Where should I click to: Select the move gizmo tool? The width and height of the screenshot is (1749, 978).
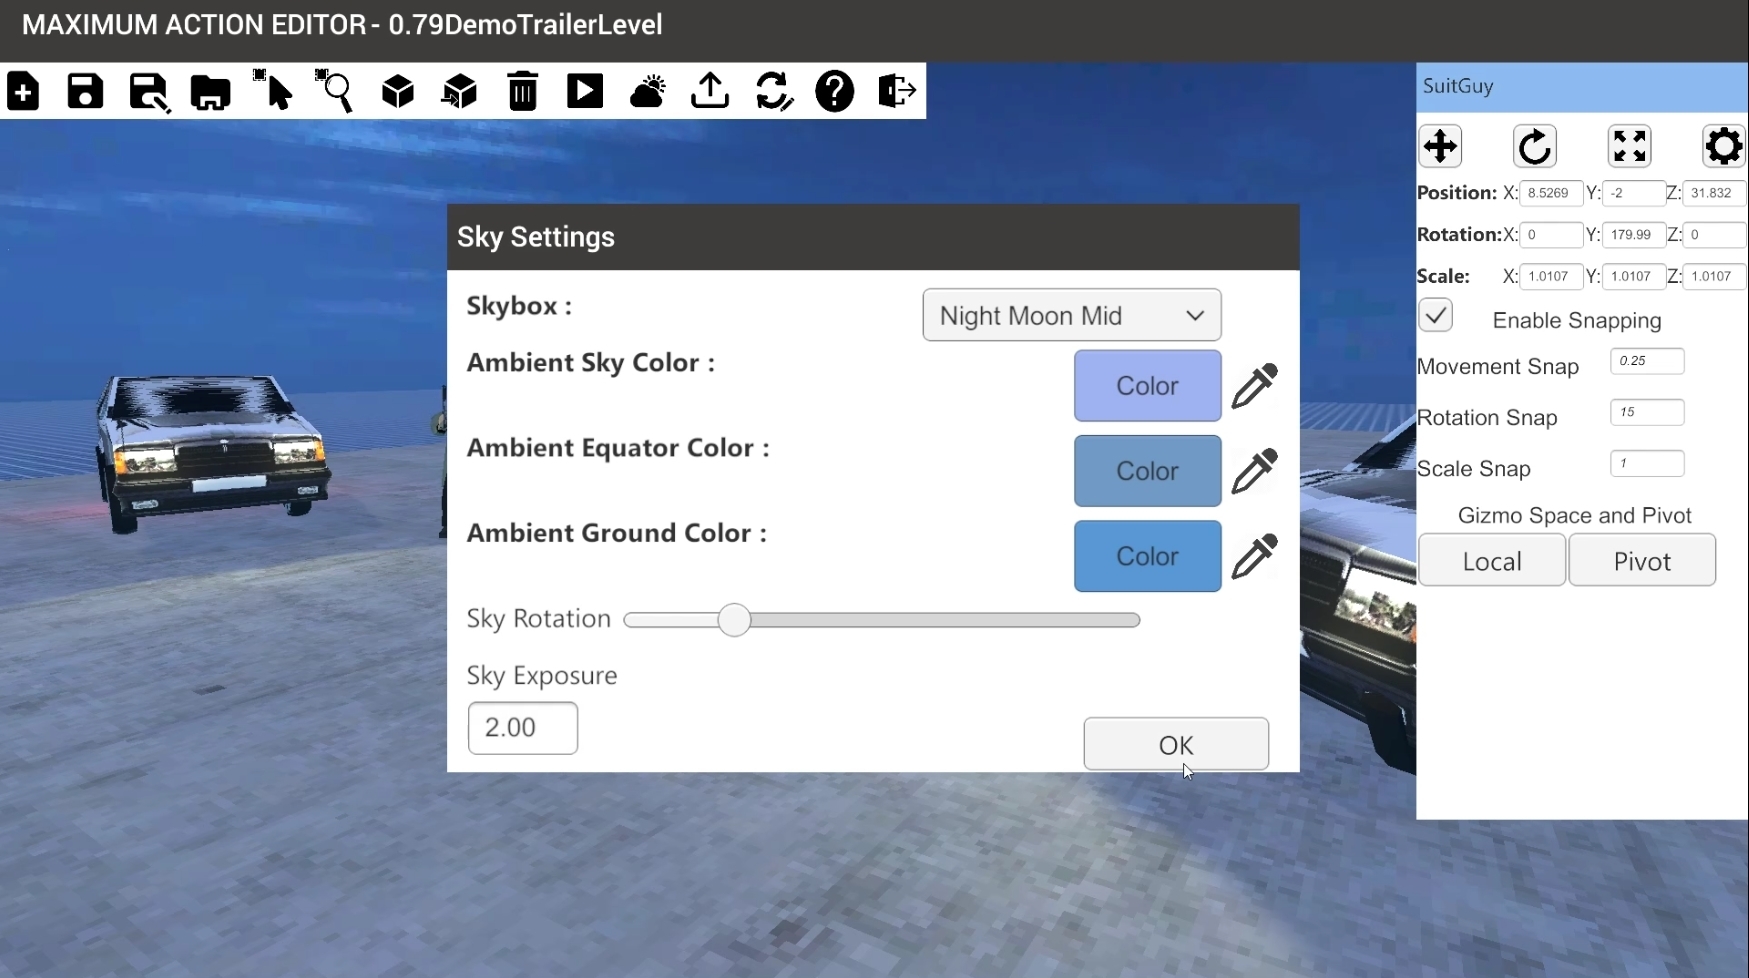pyautogui.click(x=1440, y=146)
